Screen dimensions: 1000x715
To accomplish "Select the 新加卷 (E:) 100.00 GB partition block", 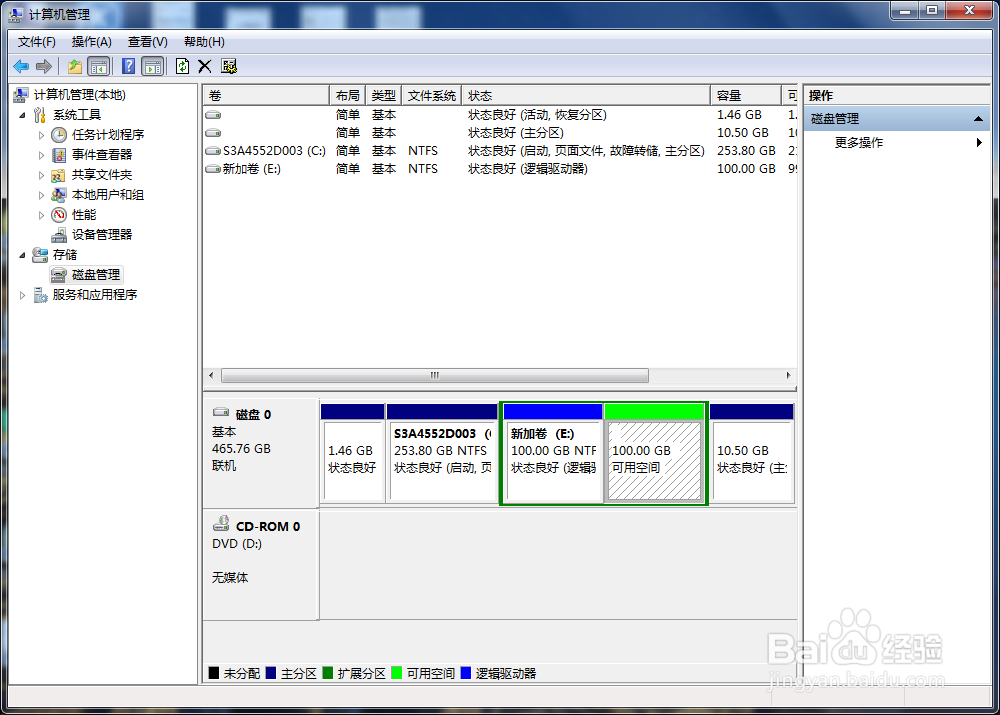I will pyautogui.click(x=553, y=453).
